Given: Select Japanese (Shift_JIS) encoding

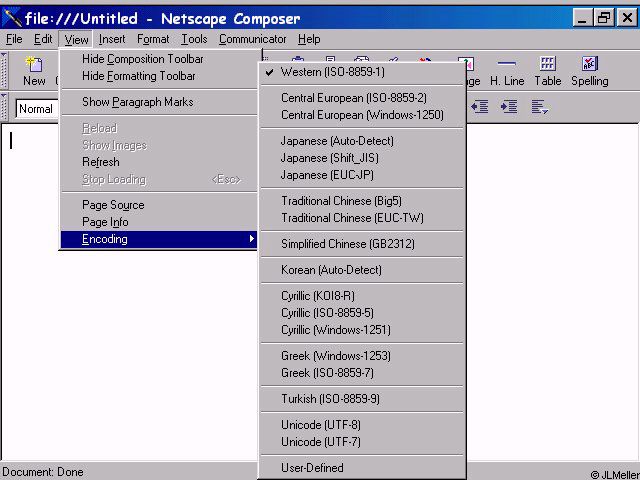Looking at the screenshot, I should [x=362, y=158].
